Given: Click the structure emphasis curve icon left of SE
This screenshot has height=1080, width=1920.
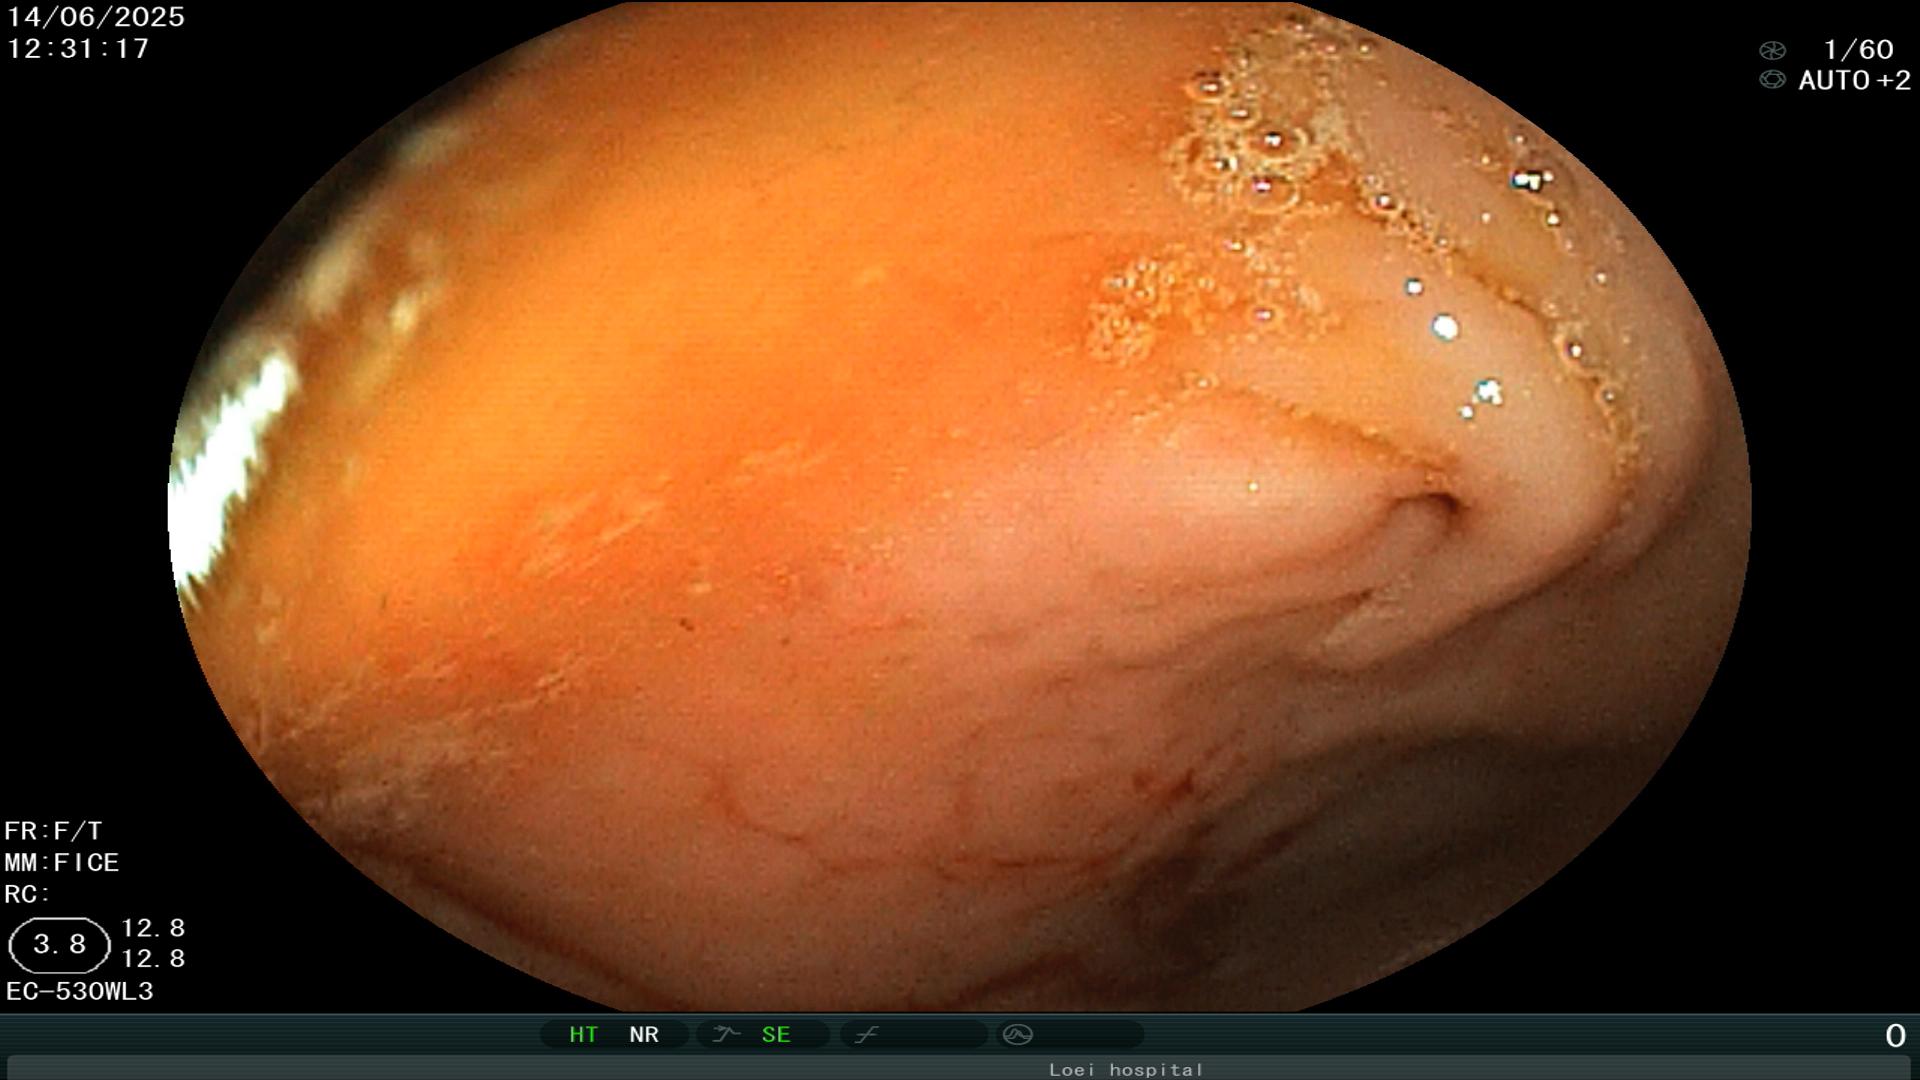Looking at the screenshot, I should (x=725, y=1035).
